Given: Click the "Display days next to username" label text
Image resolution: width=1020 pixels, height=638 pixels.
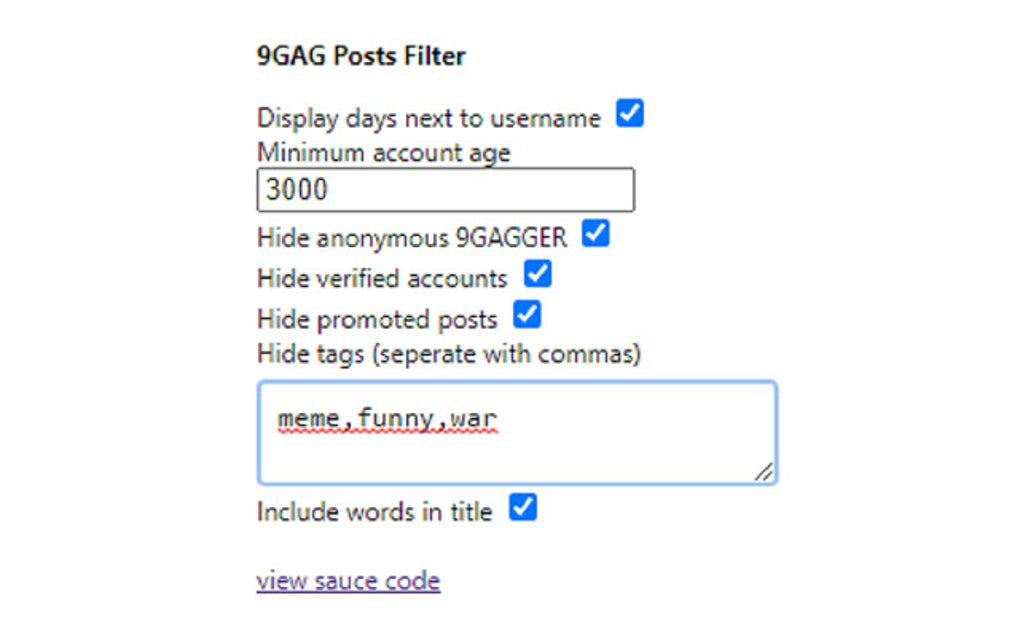Looking at the screenshot, I should (x=430, y=117).
